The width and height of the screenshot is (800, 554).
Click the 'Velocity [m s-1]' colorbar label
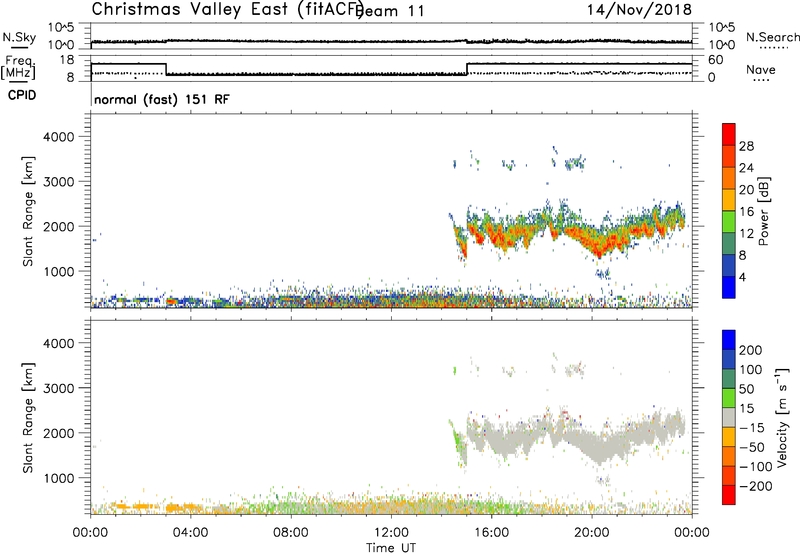[782, 417]
